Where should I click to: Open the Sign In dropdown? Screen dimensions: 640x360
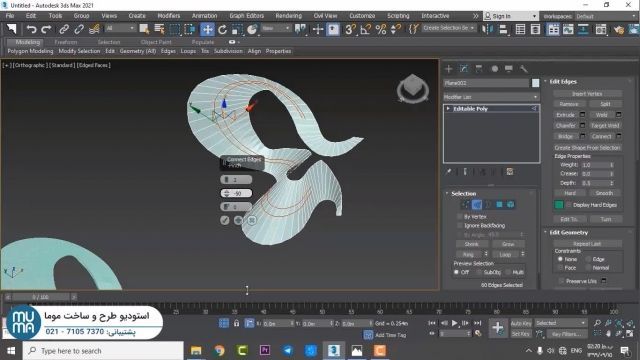pos(511,16)
